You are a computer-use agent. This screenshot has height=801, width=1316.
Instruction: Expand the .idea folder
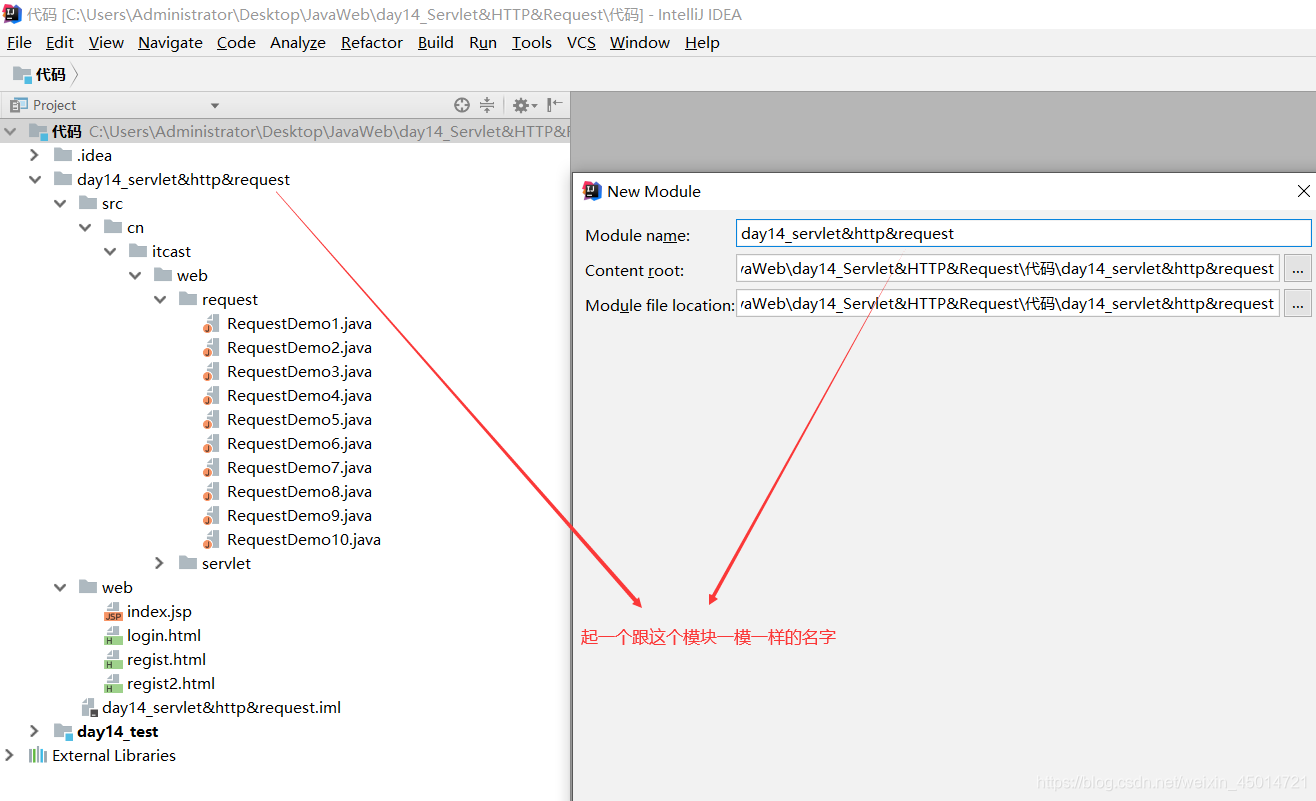(35, 155)
